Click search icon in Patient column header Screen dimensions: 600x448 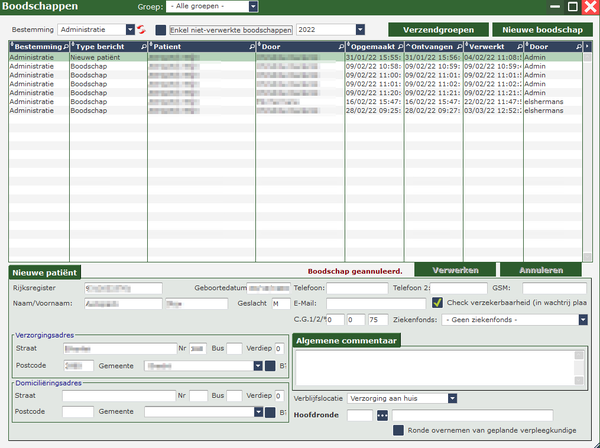[250, 47]
